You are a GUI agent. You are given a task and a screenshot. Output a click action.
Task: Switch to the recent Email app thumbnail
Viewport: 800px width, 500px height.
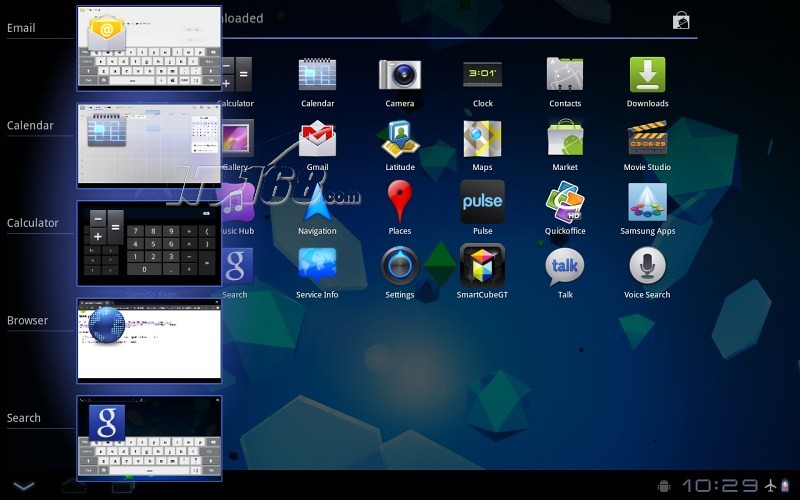tap(149, 48)
